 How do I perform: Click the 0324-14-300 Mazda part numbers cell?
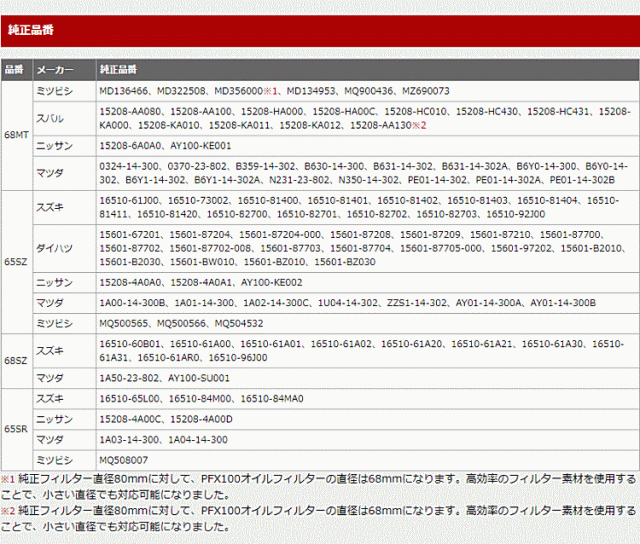tap(368, 173)
